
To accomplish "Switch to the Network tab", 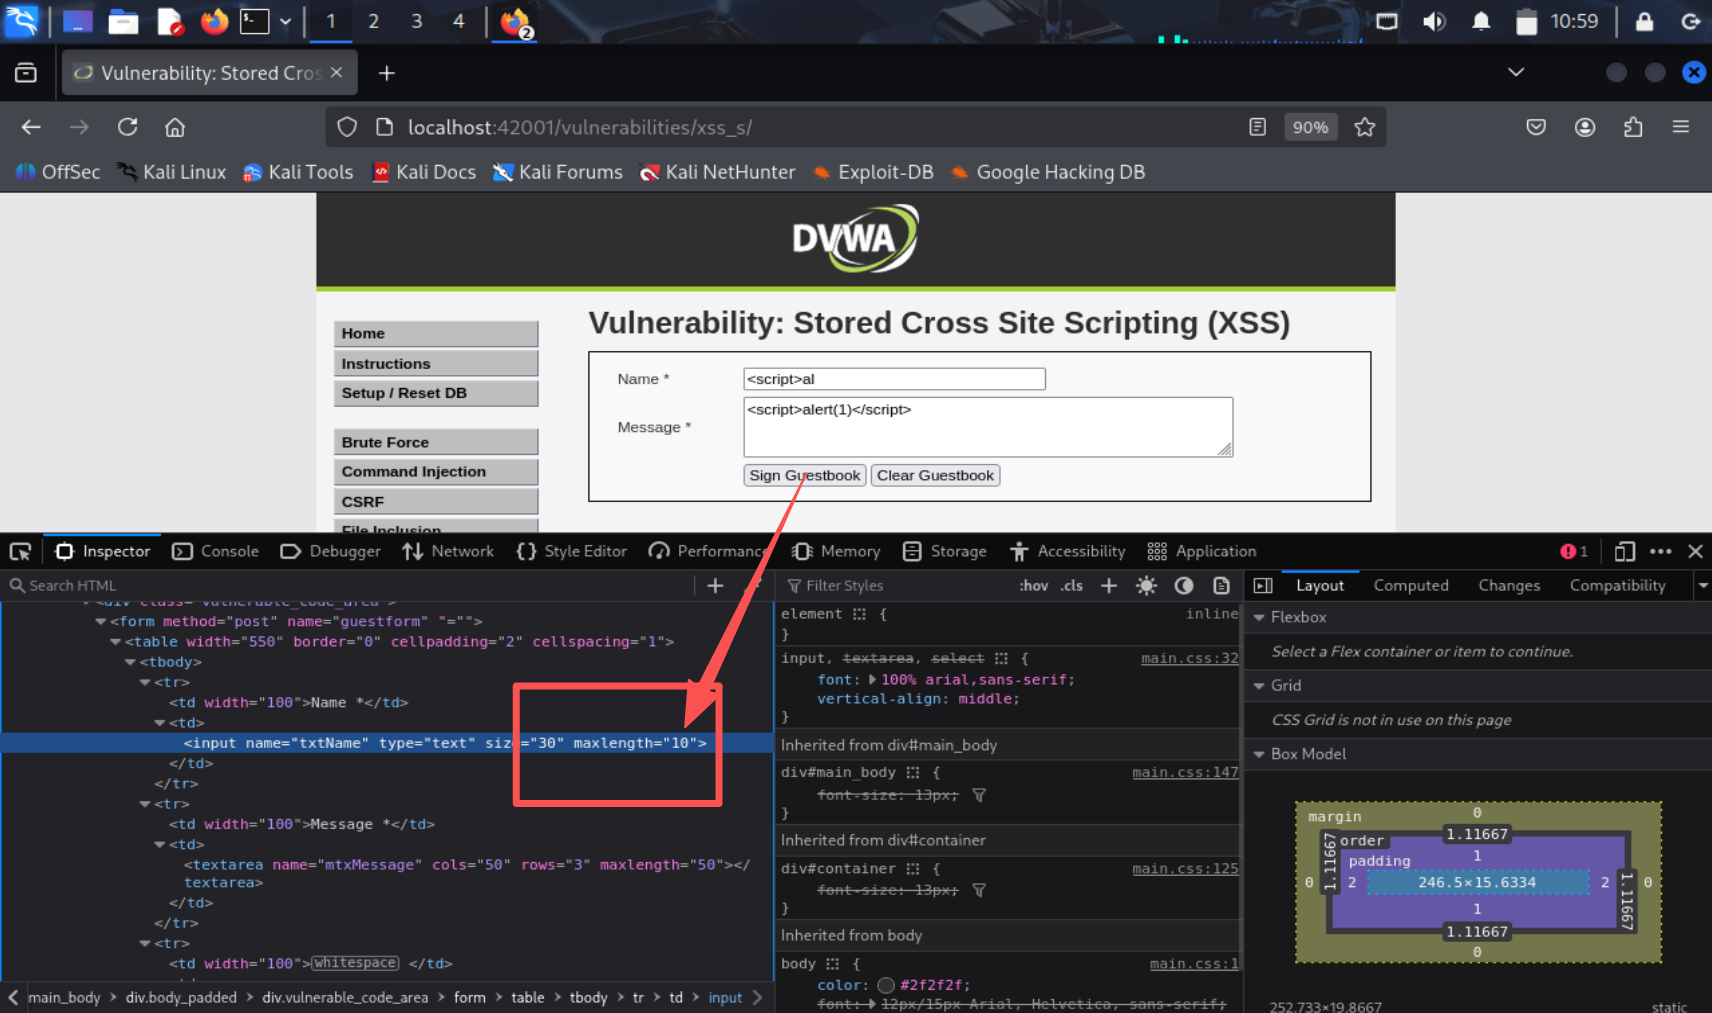I will click(x=448, y=551).
